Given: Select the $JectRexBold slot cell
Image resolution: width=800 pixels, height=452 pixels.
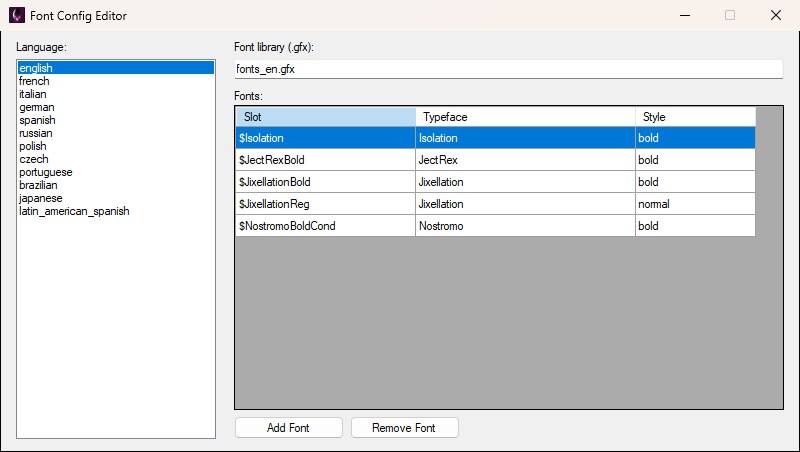Looking at the screenshot, I should (x=326, y=160).
